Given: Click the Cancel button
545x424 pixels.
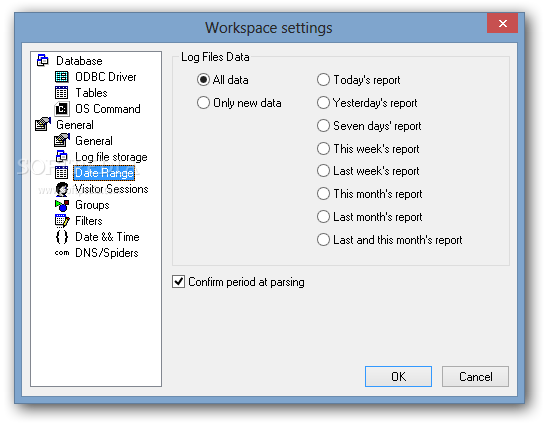Looking at the screenshot, I should click(475, 376).
